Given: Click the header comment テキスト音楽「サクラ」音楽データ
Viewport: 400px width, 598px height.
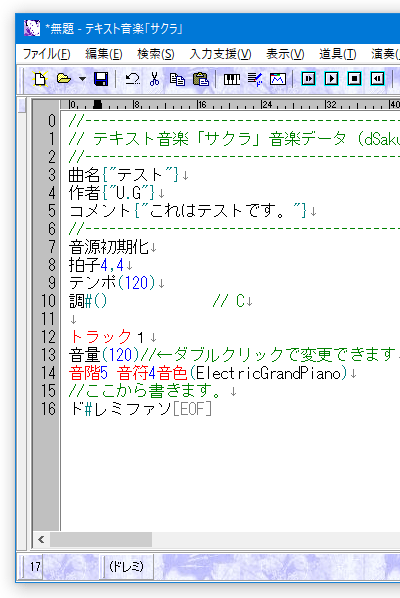Looking at the screenshot, I should coord(219,139).
